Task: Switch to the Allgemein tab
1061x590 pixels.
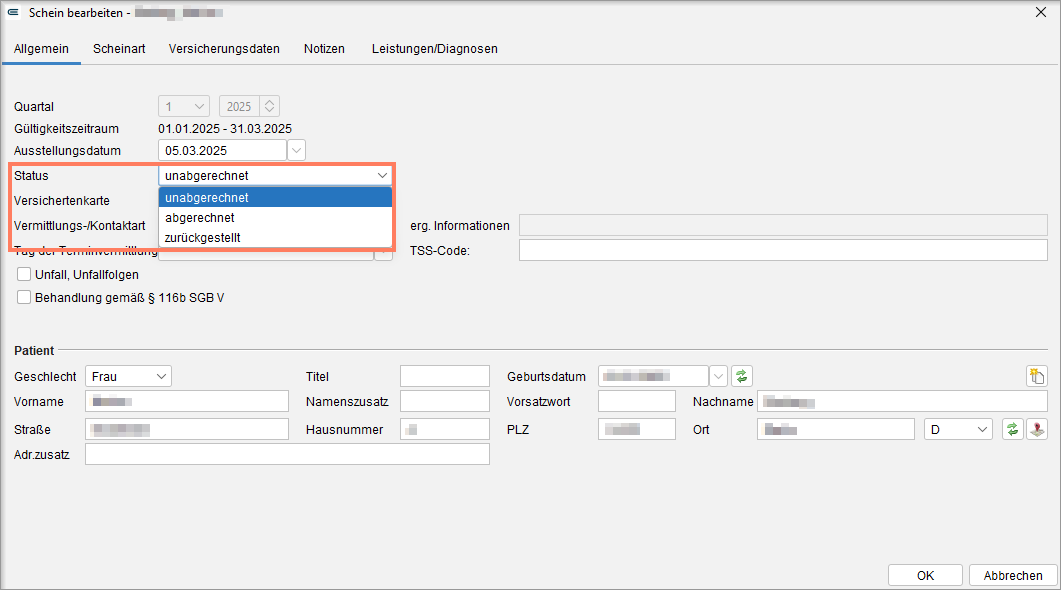Action: (41, 49)
